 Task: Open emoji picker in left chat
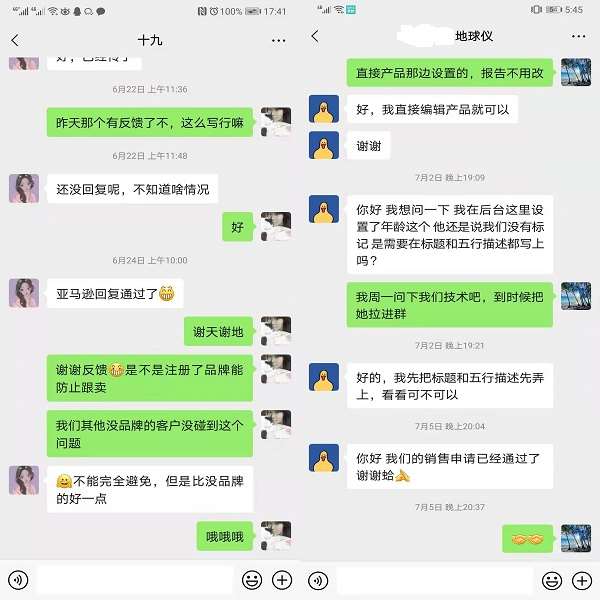pyautogui.click(x=252, y=580)
